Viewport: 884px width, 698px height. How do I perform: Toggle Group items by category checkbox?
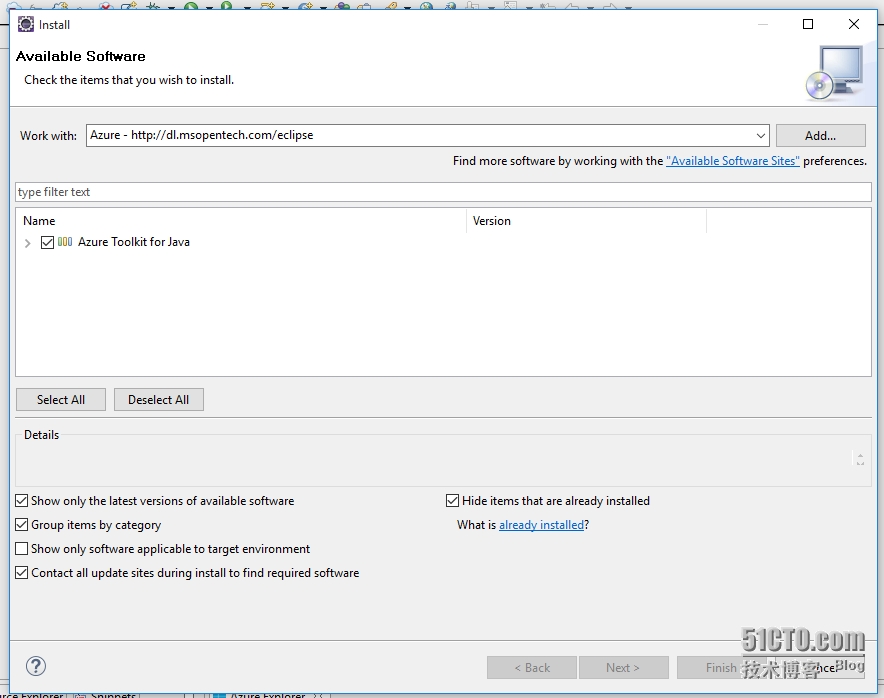(21, 525)
